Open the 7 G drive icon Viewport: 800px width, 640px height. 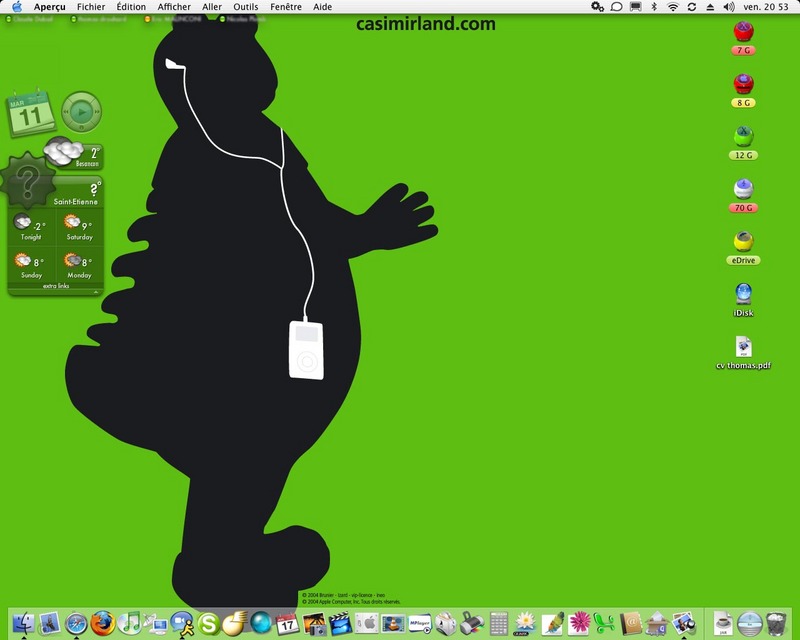tap(743, 32)
